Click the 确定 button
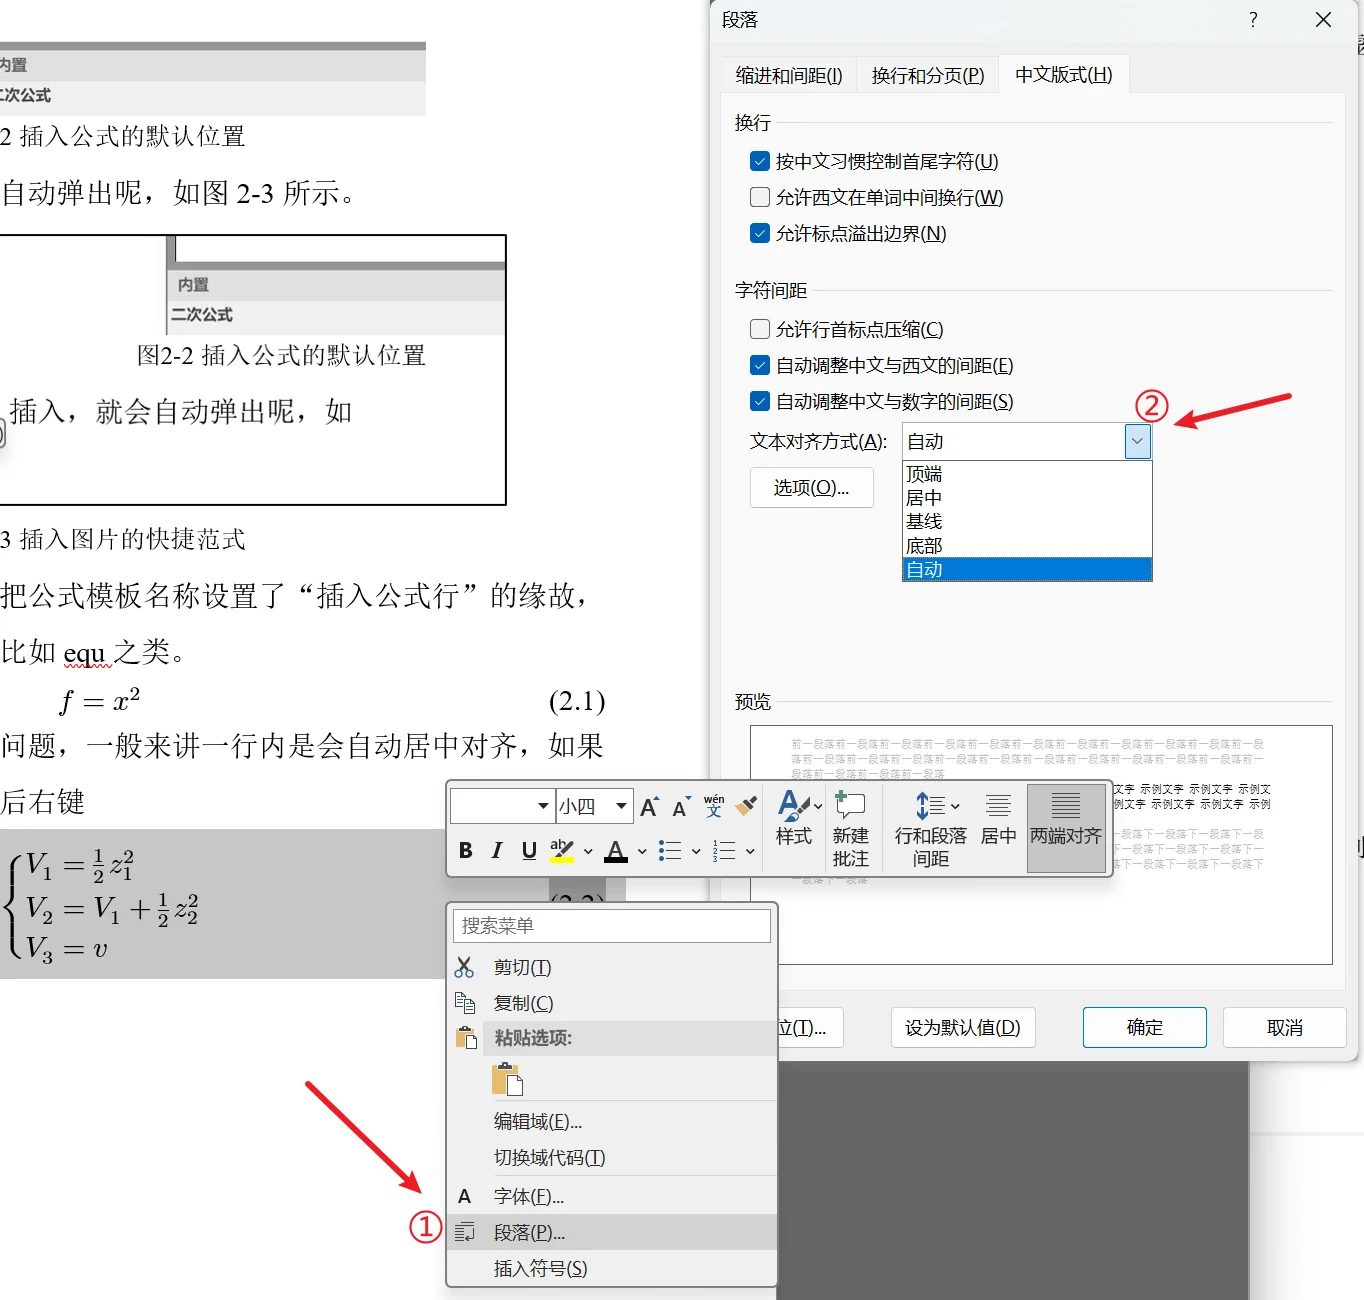Screen dimensions: 1364x1300 click(x=1143, y=1027)
